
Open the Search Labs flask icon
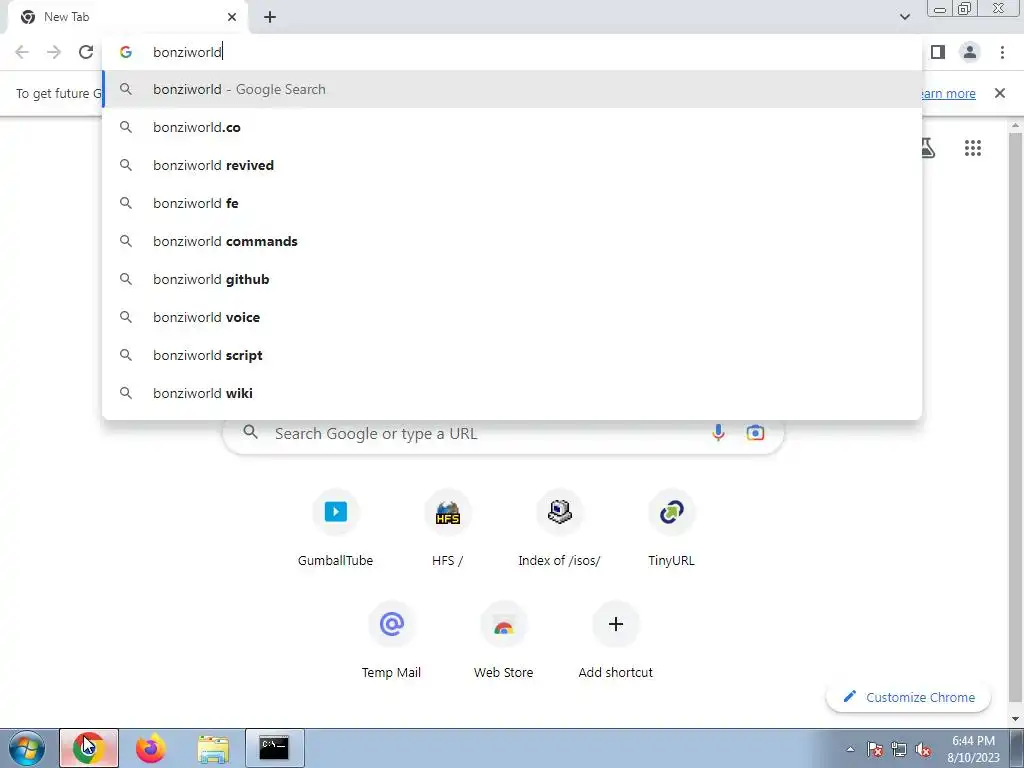coord(927,148)
